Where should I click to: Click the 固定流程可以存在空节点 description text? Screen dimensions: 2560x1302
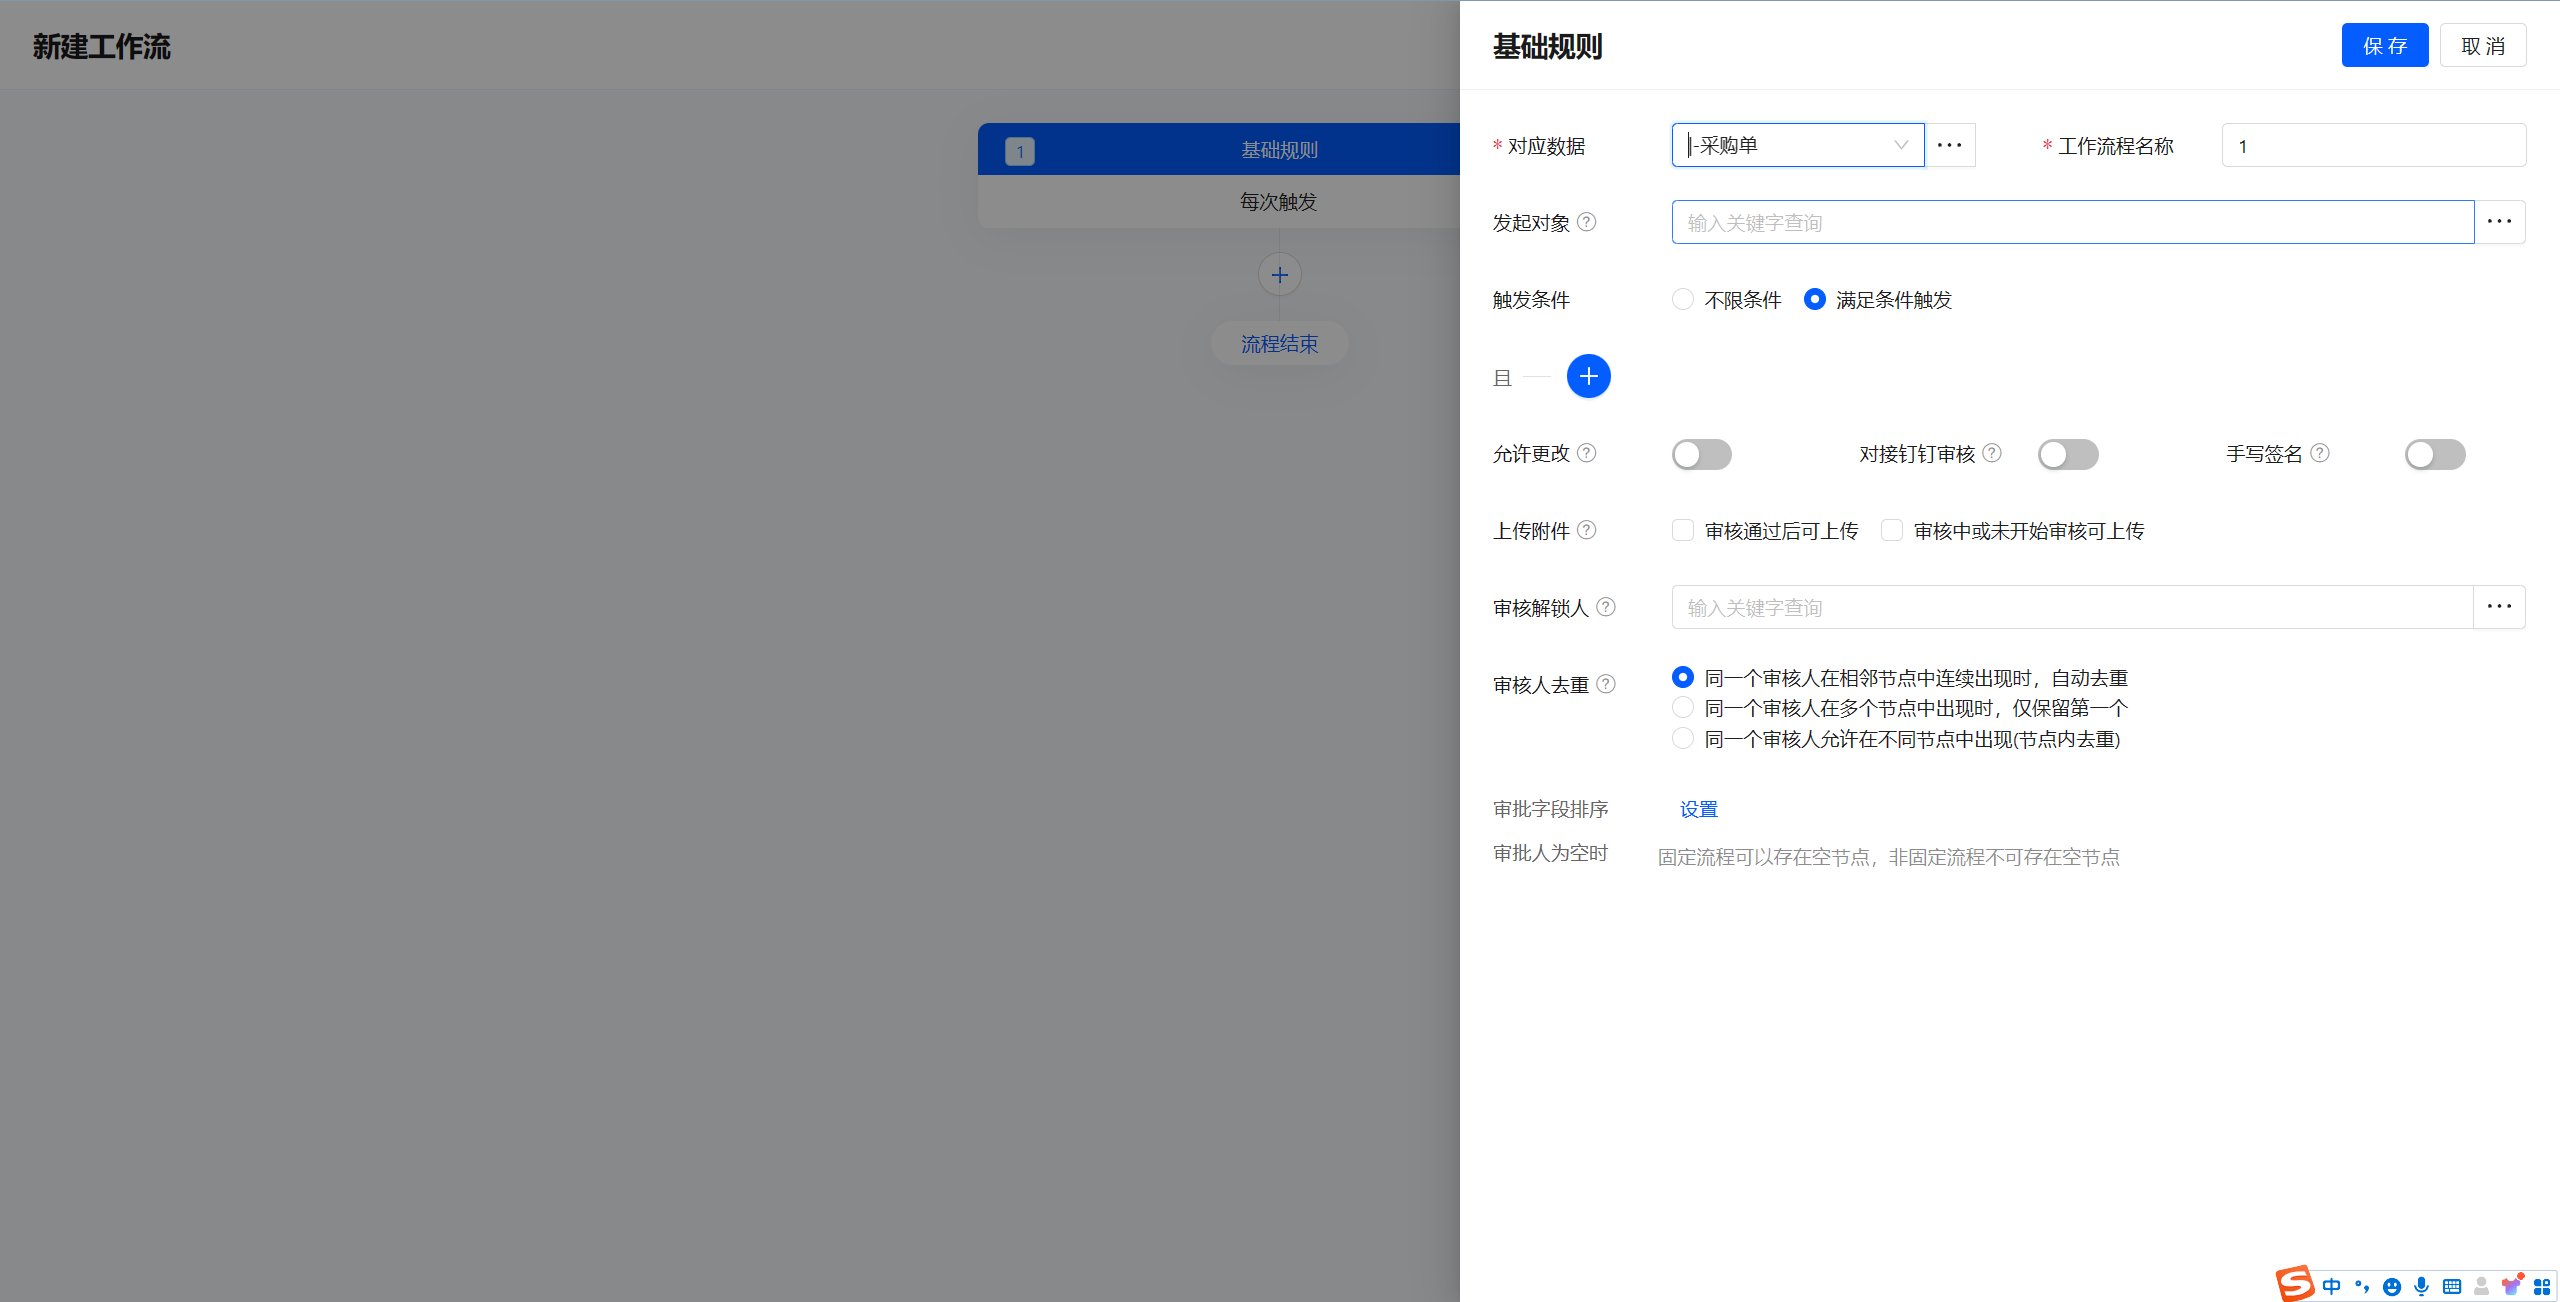tap(1889, 857)
